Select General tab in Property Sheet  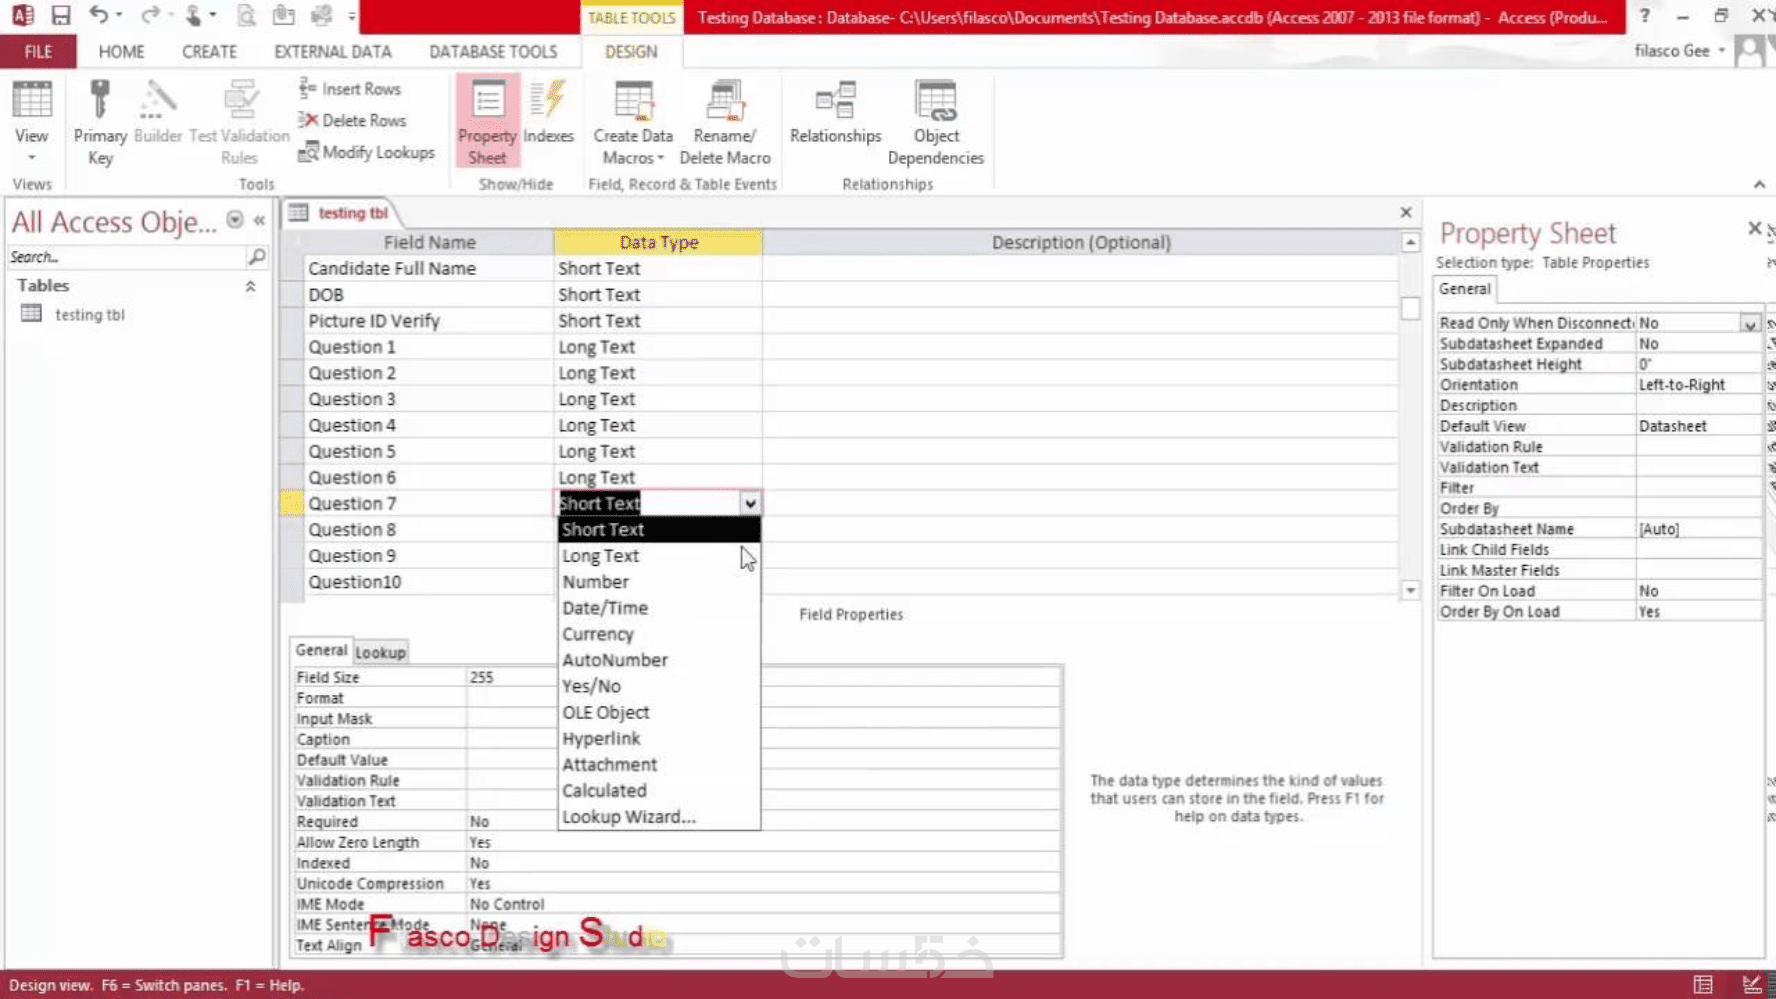pyautogui.click(x=1464, y=289)
